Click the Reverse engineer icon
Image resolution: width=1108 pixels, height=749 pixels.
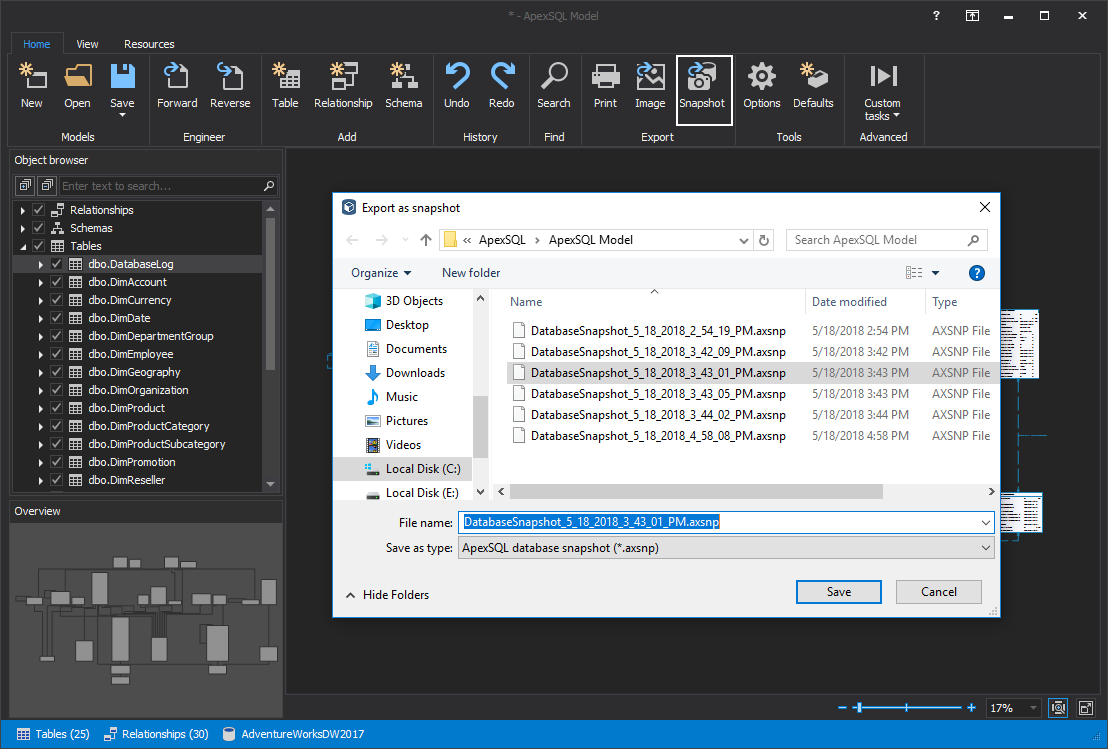click(230, 85)
